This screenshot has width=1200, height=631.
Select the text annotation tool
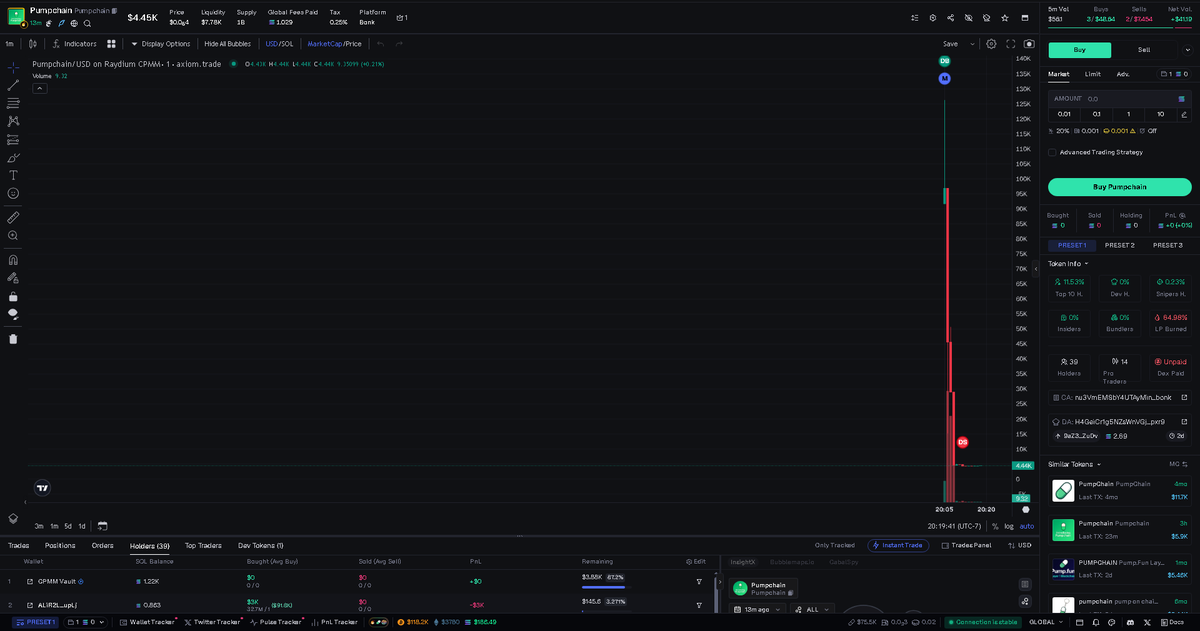point(13,175)
